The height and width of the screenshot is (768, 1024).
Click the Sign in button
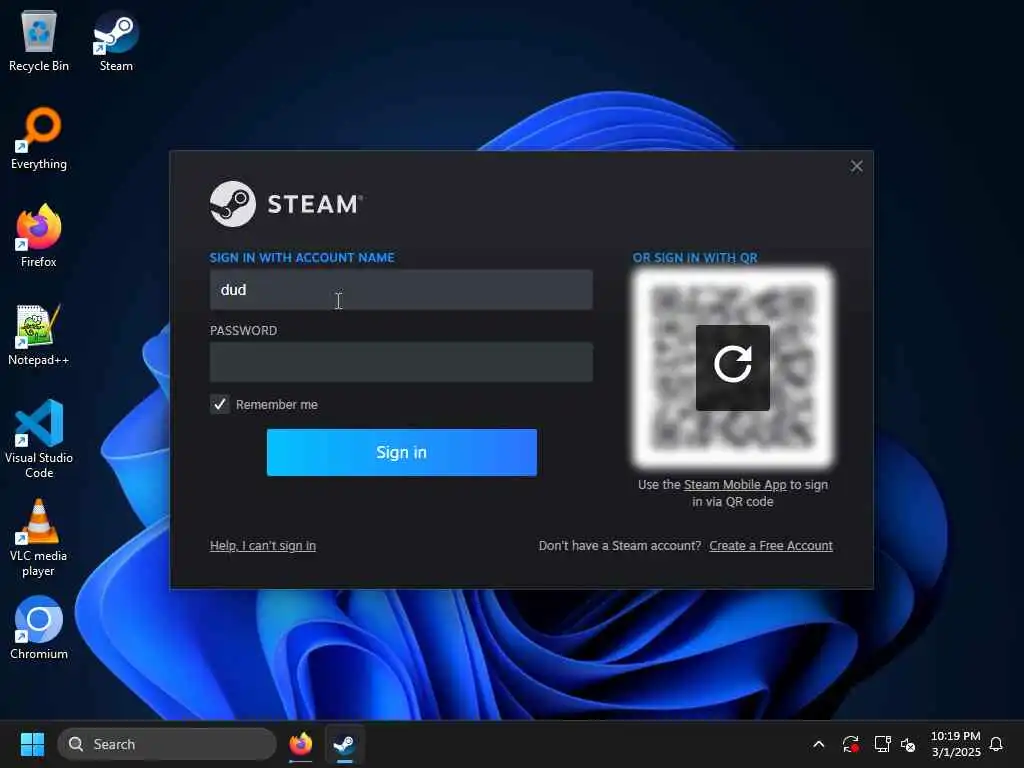tap(402, 453)
